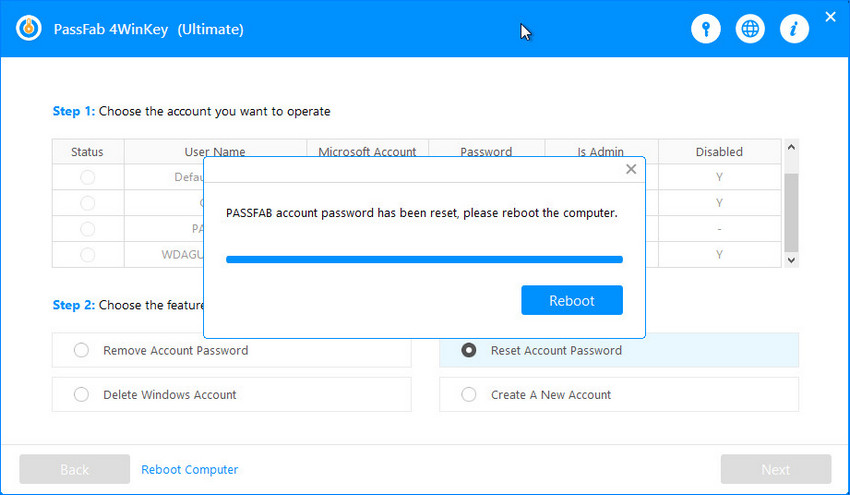Select Remove Account Password option

coord(82,350)
